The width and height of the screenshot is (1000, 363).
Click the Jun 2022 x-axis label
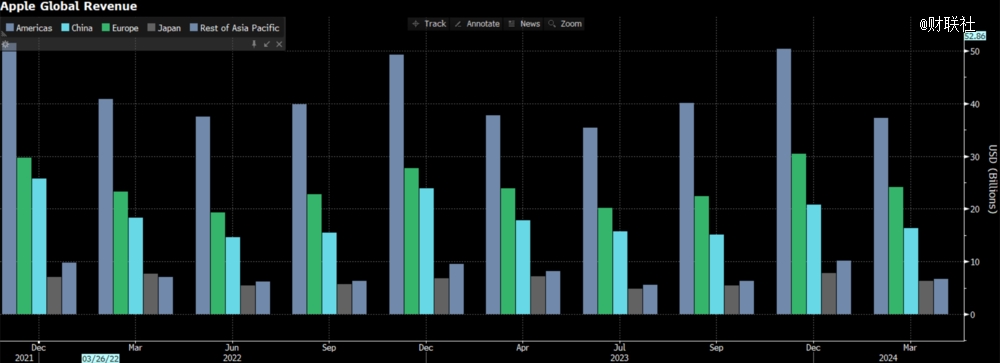coord(233,348)
